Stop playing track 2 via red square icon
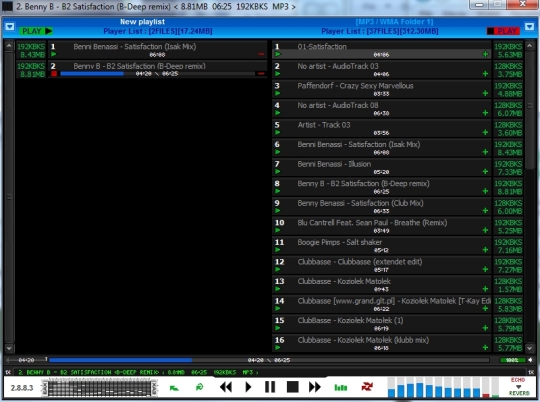The width and height of the screenshot is (540, 402). (x=54, y=73)
